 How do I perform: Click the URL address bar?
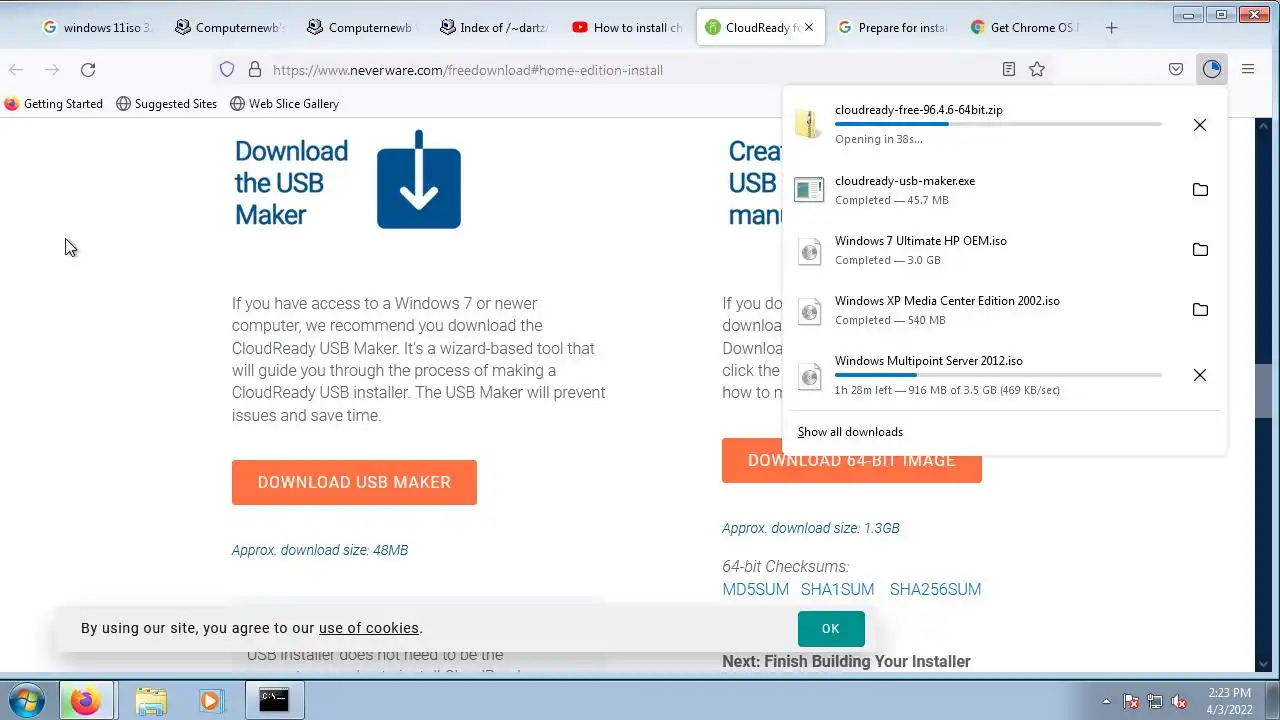(x=630, y=70)
